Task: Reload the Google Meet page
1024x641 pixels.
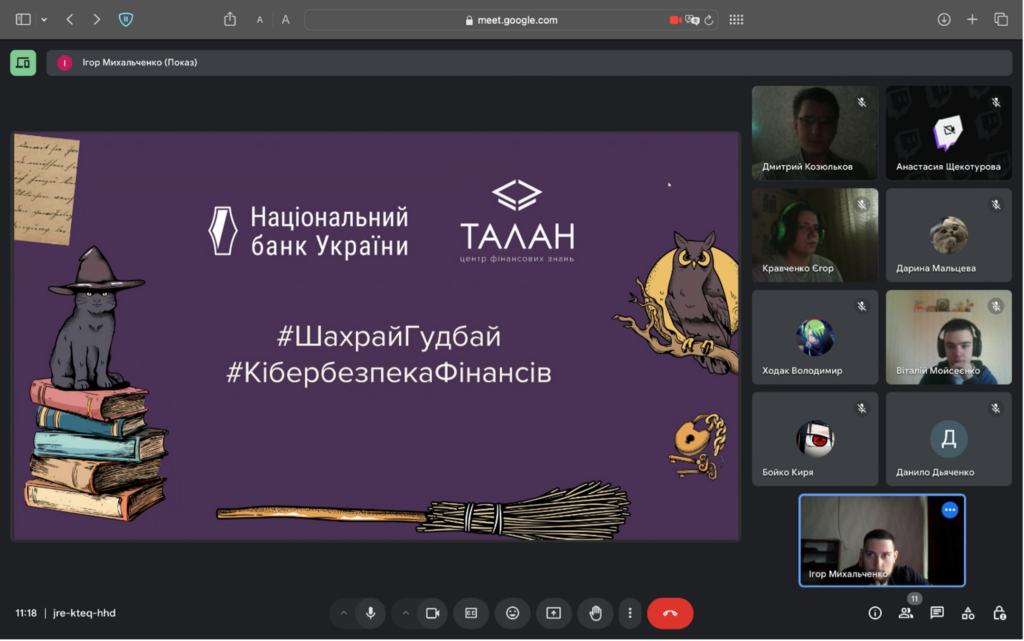Action: point(709,20)
